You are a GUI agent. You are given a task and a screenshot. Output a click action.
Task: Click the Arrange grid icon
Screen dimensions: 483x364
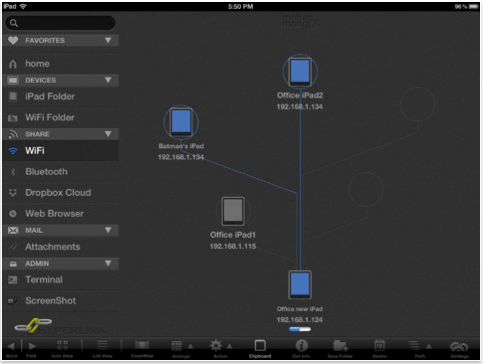[x=177, y=346]
